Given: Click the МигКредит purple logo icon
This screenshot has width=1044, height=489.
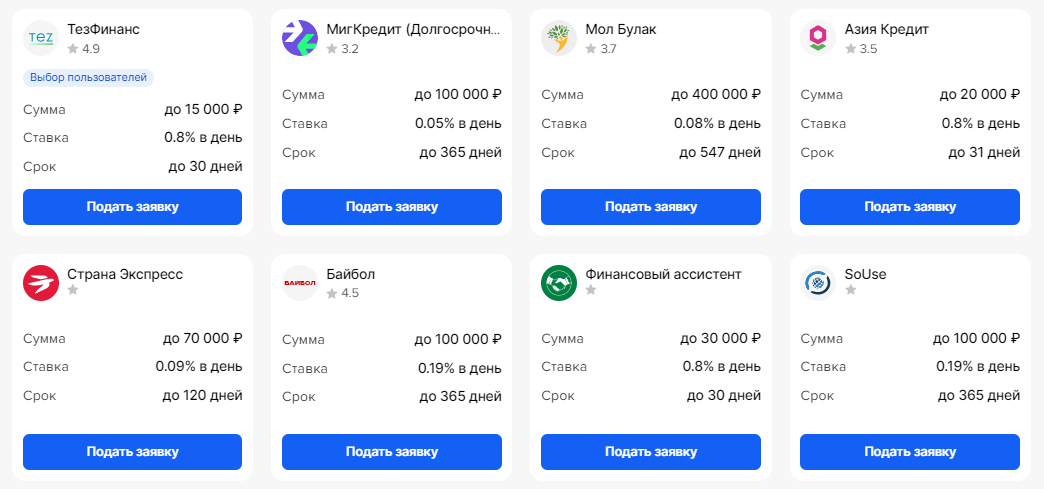Looking at the screenshot, I should pyautogui.click(x=300, y=38).
